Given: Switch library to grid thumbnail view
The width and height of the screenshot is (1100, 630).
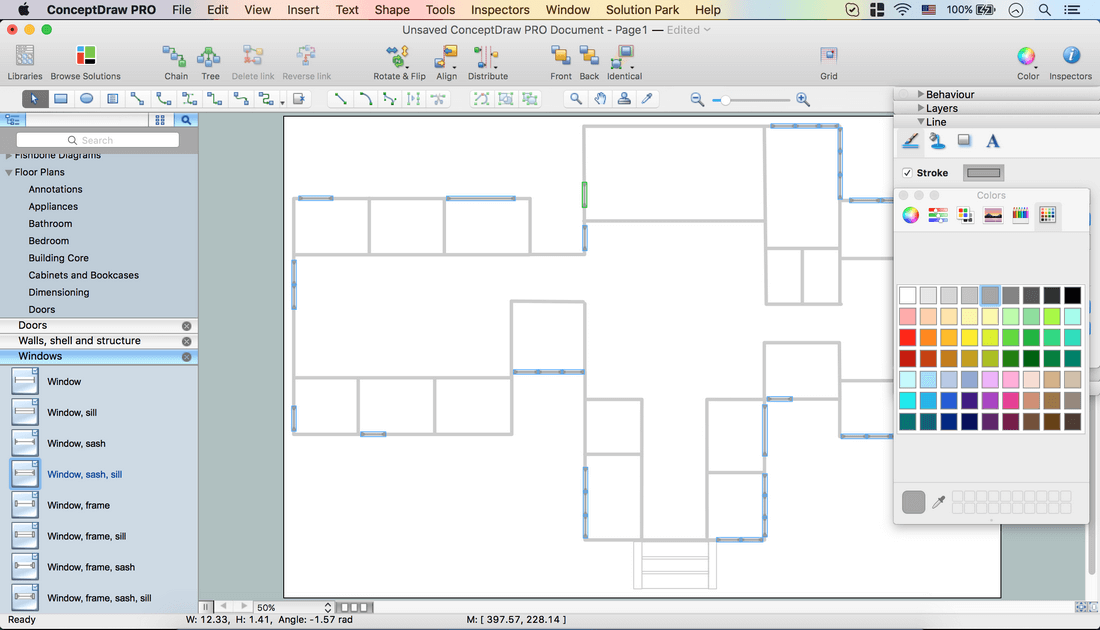Looking at the screenshot, I should (x=160, y=120).
